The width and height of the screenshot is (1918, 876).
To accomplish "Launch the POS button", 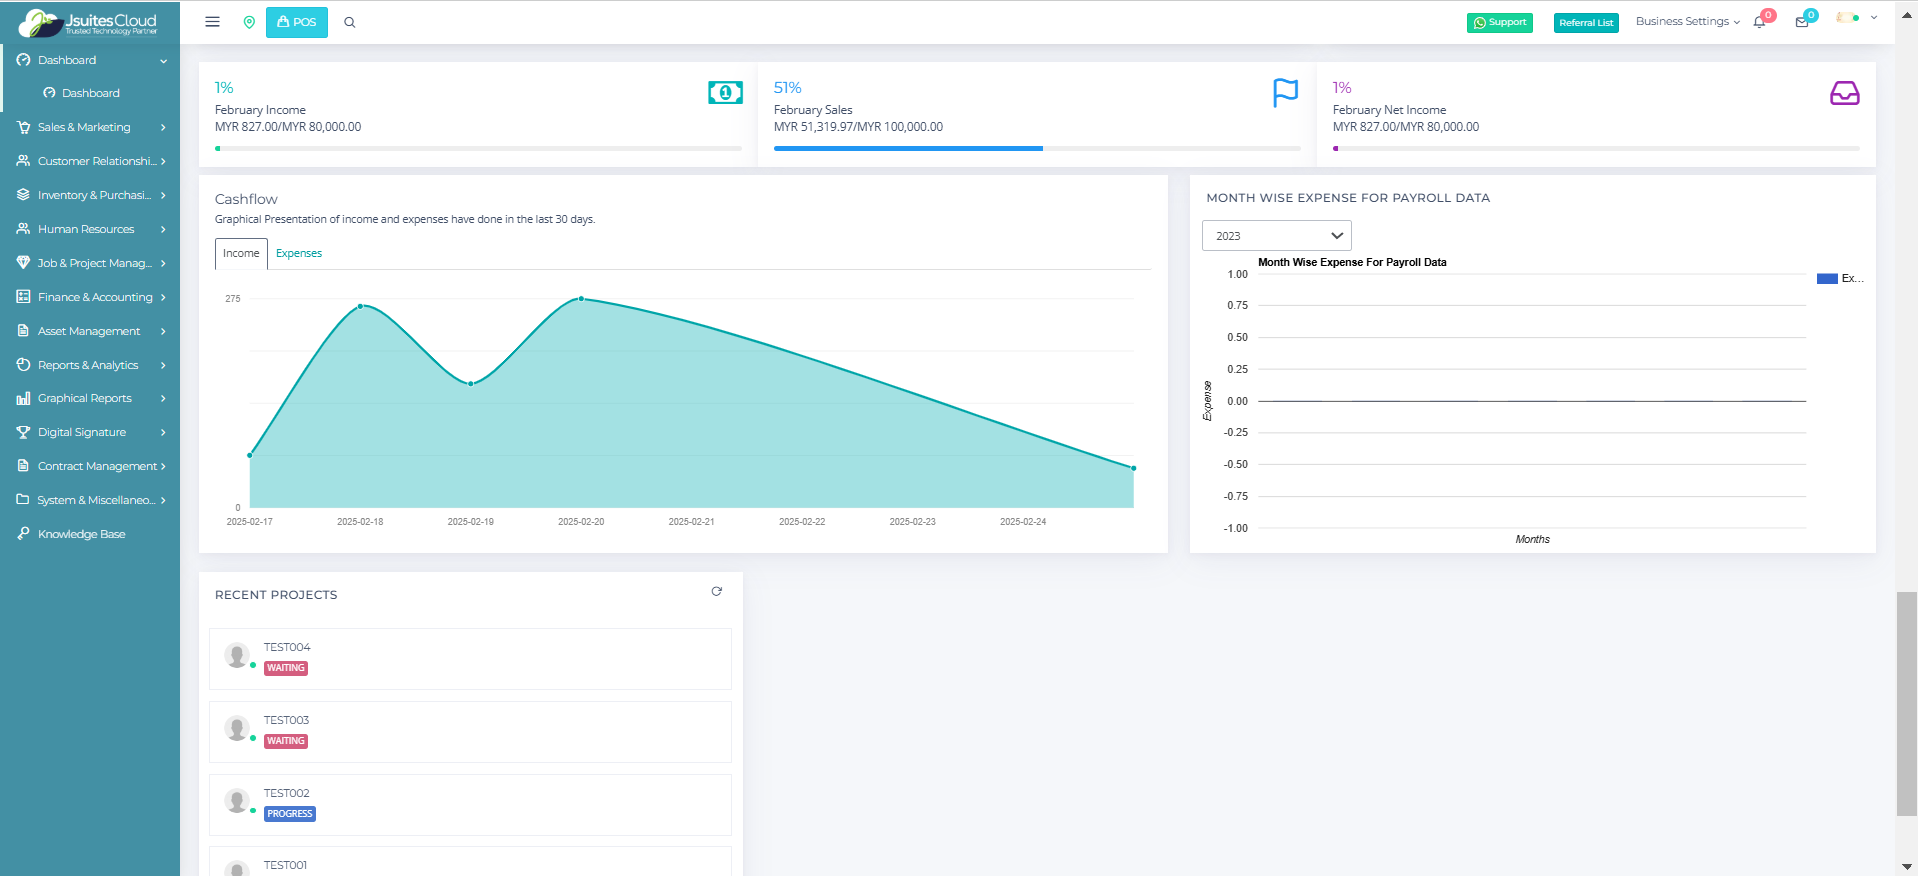I will pos(297,22).
